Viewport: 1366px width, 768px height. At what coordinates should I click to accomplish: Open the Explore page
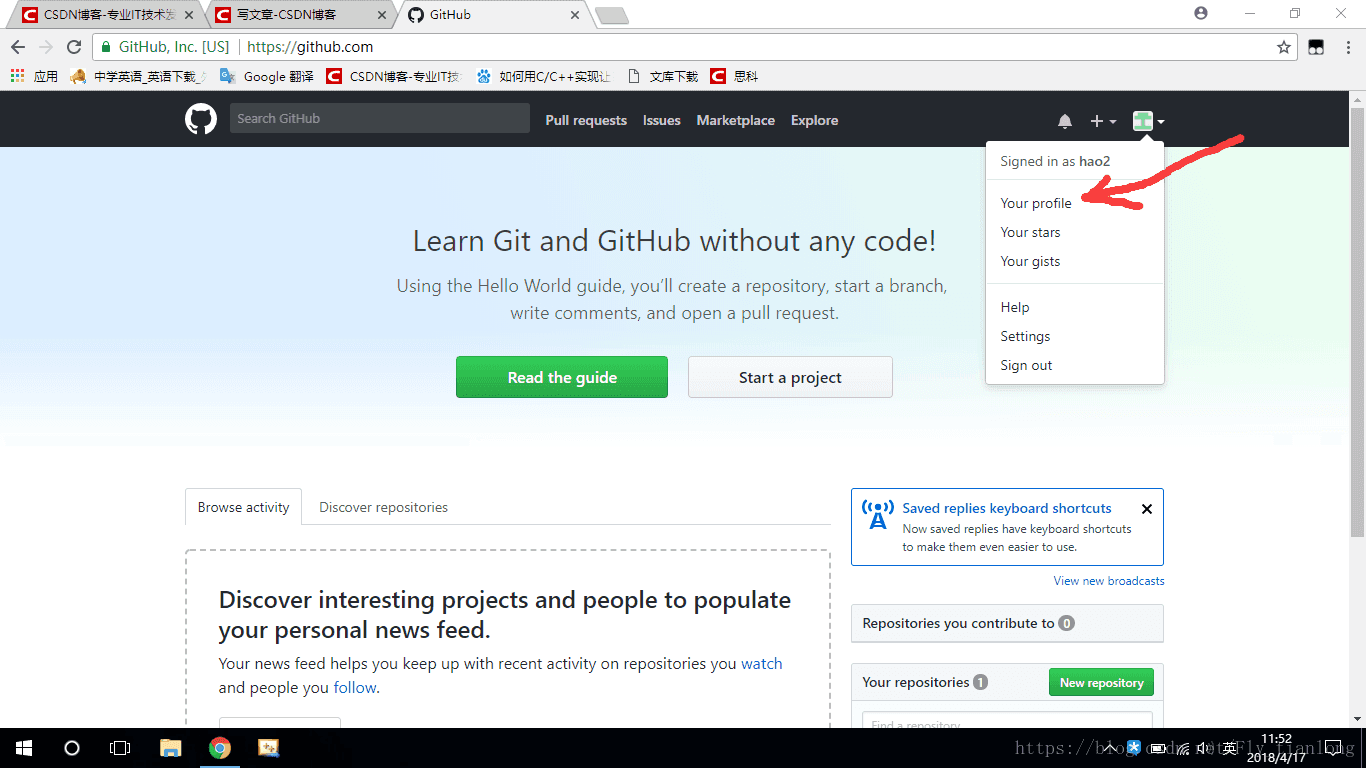(x=814, y=120)
